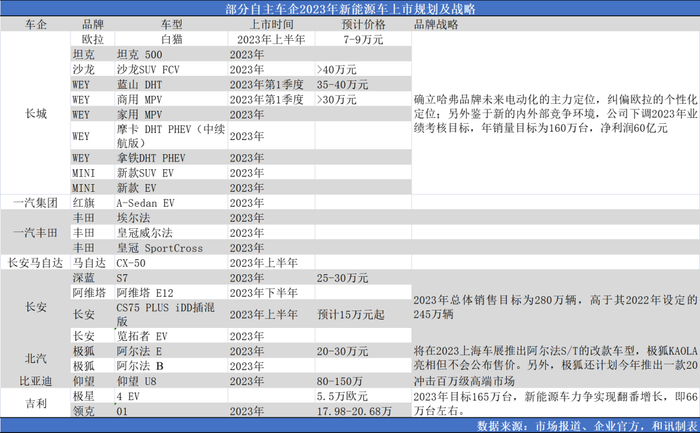The width and height of the screenshot is (700, 433).
Task: Click the '北汽' automaker cell
Action: point(36,358)
